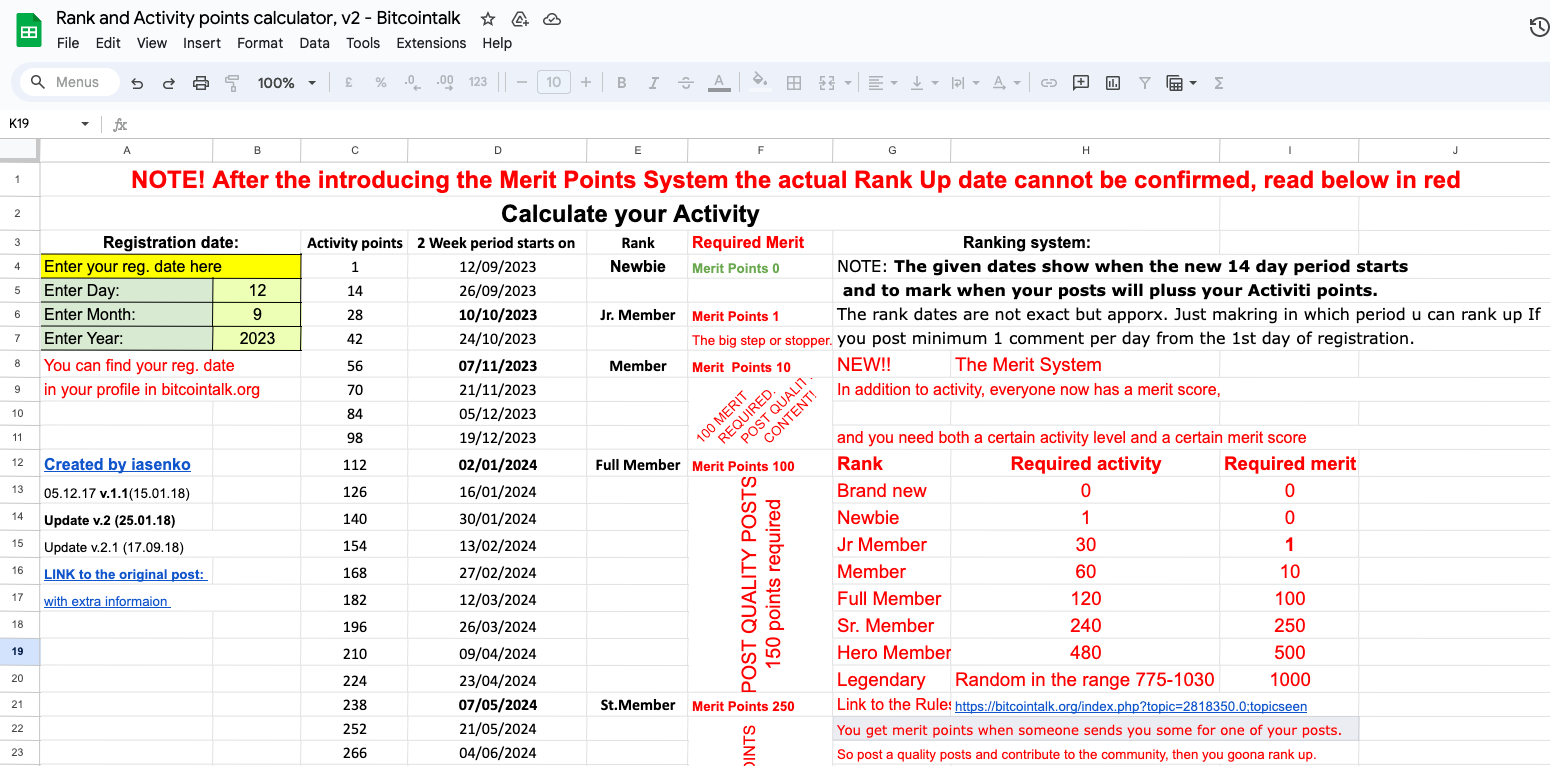Open the Borders tool
The height and width of the screenshot is (766, 1550).
click(x=794, y=83)
